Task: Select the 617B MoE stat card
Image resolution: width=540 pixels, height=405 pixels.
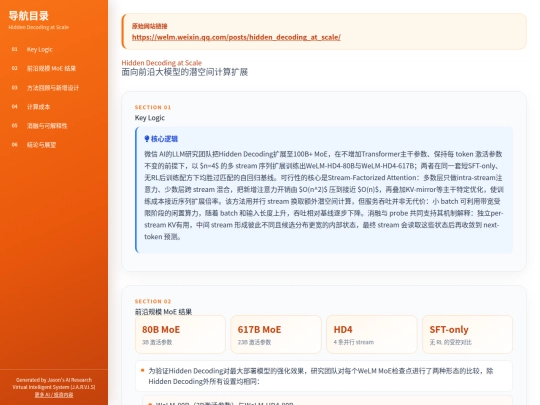Action: (x=276, y=334)
